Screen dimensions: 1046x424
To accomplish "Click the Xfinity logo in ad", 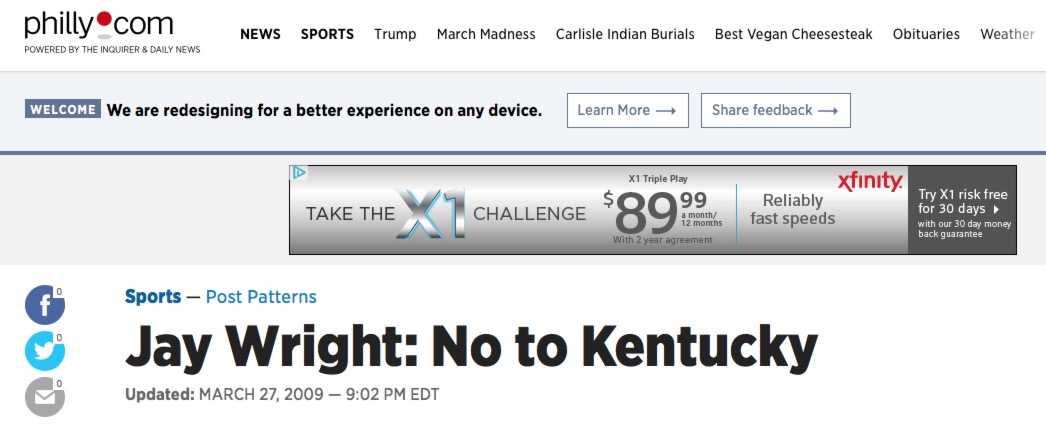I will tap(869, 182).
